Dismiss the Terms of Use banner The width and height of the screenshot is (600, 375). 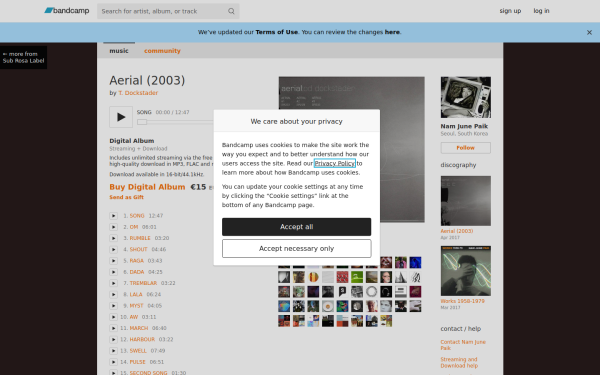(x=589, y=33)
